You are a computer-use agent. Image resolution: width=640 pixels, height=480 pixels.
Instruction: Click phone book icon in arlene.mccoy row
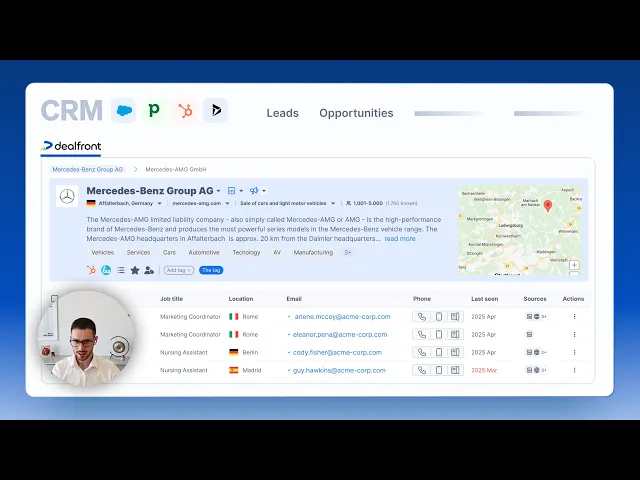pos(455,317)
